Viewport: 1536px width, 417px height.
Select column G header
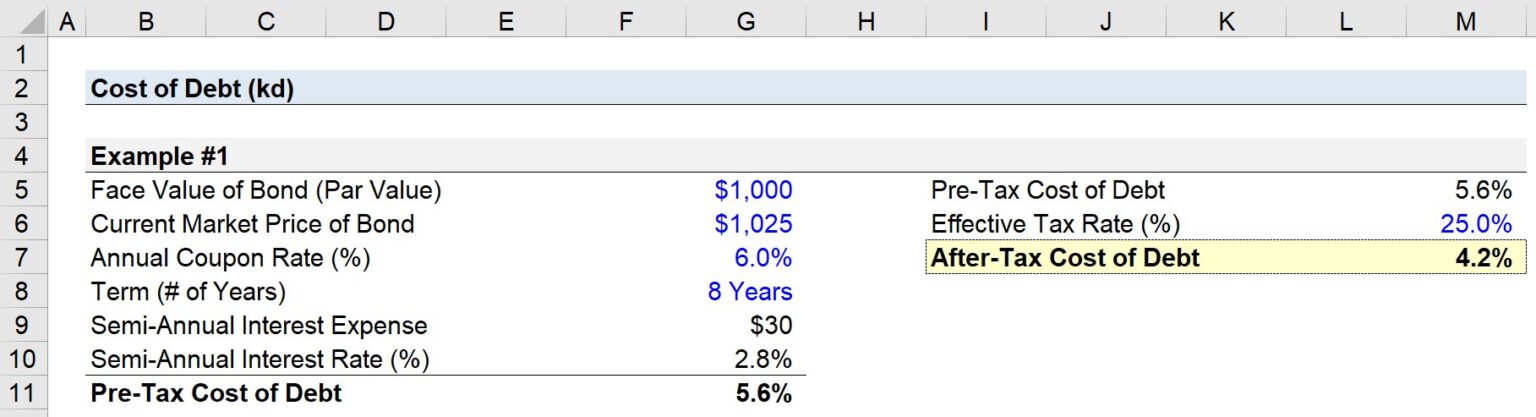[x=745, y=21]
